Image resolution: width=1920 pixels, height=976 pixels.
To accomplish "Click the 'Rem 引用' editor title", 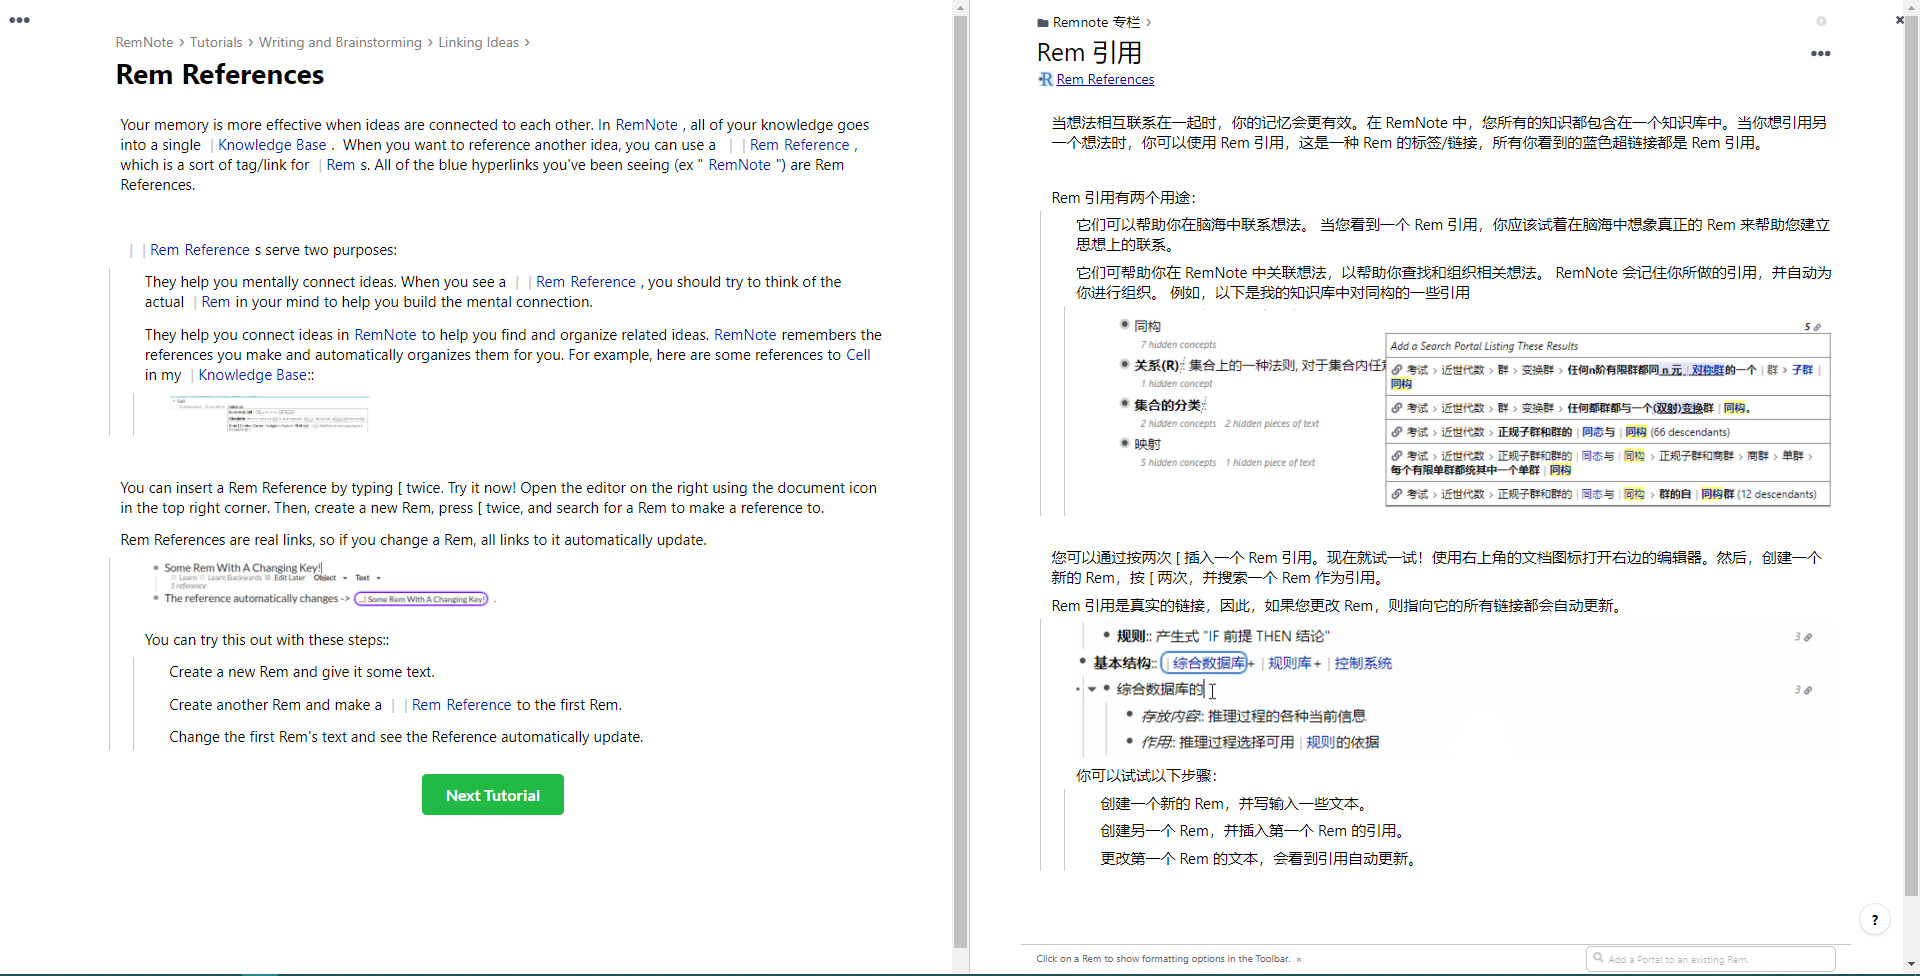I will click(1089, 53).
